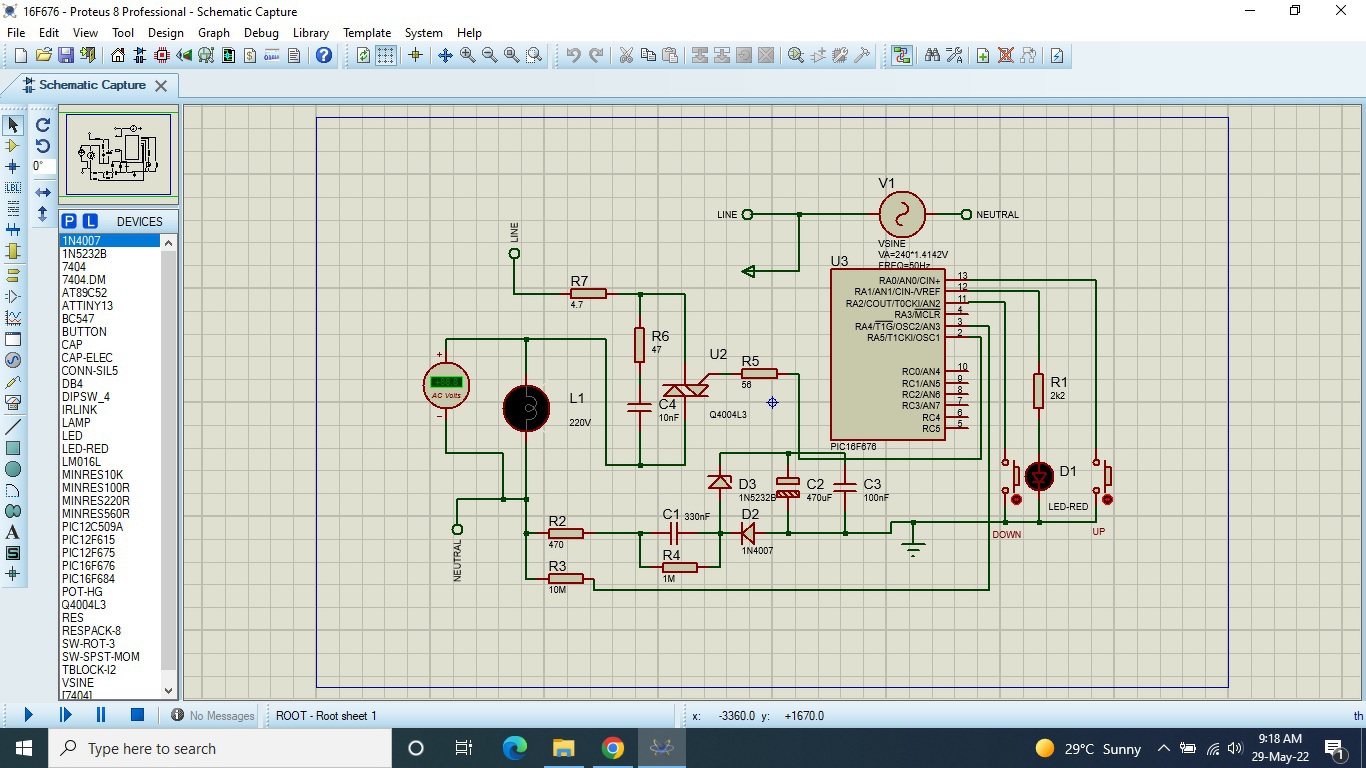1366x768 pixels.
Task: Select the 2D Graphics Box tool
Action: 13,448
